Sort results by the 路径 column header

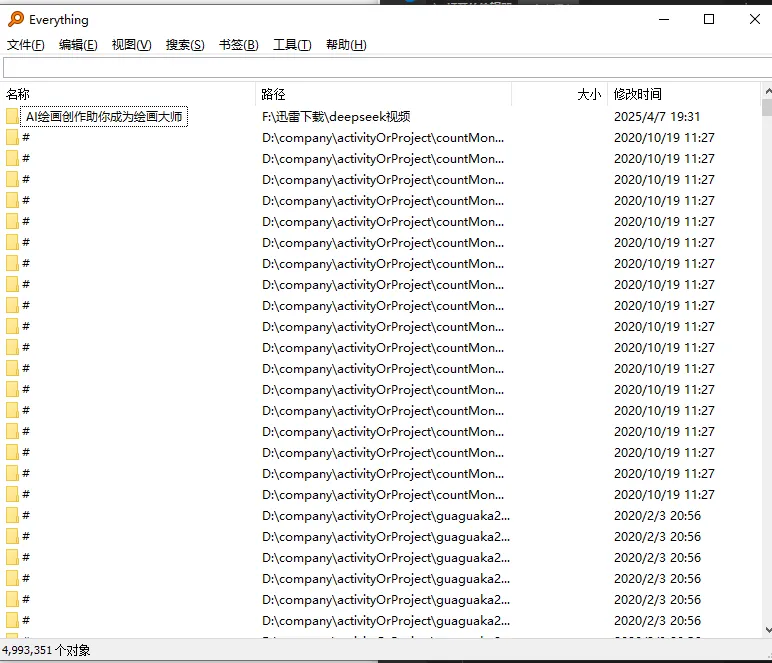tap(384, 94)
